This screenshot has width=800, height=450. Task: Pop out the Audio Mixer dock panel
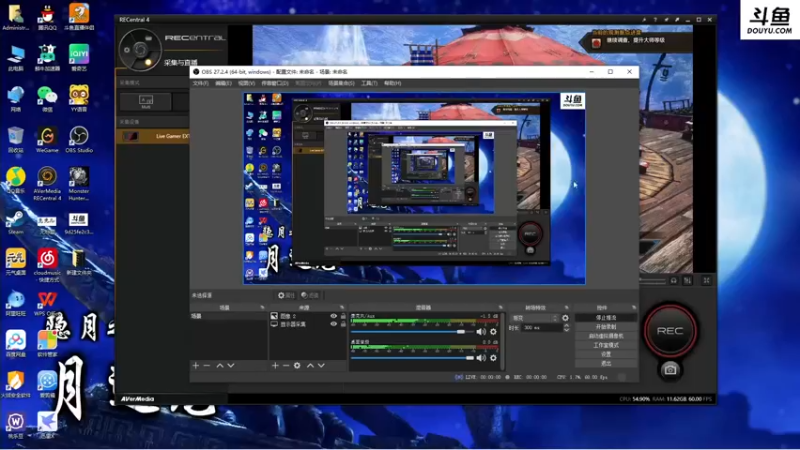click(501, 308)
